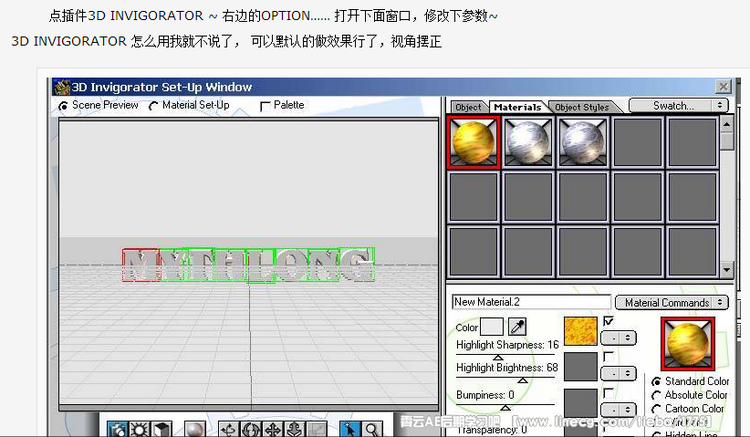
Task: Select the cube object tool
Action: click(162, 429)
